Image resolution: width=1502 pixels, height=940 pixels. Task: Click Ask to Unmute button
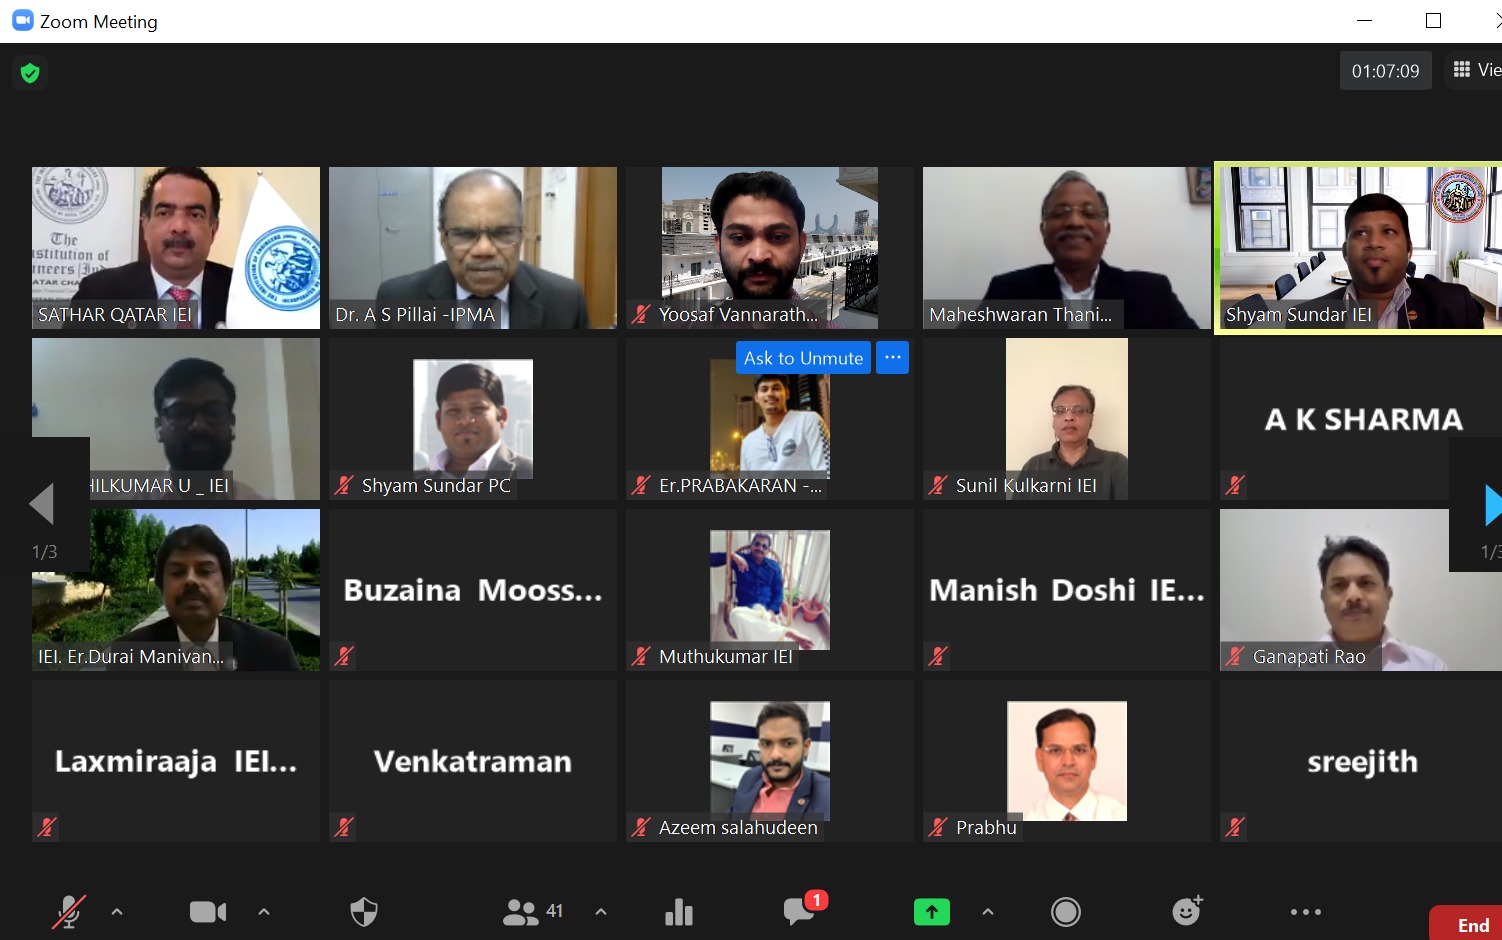click(x=803, y=357)
